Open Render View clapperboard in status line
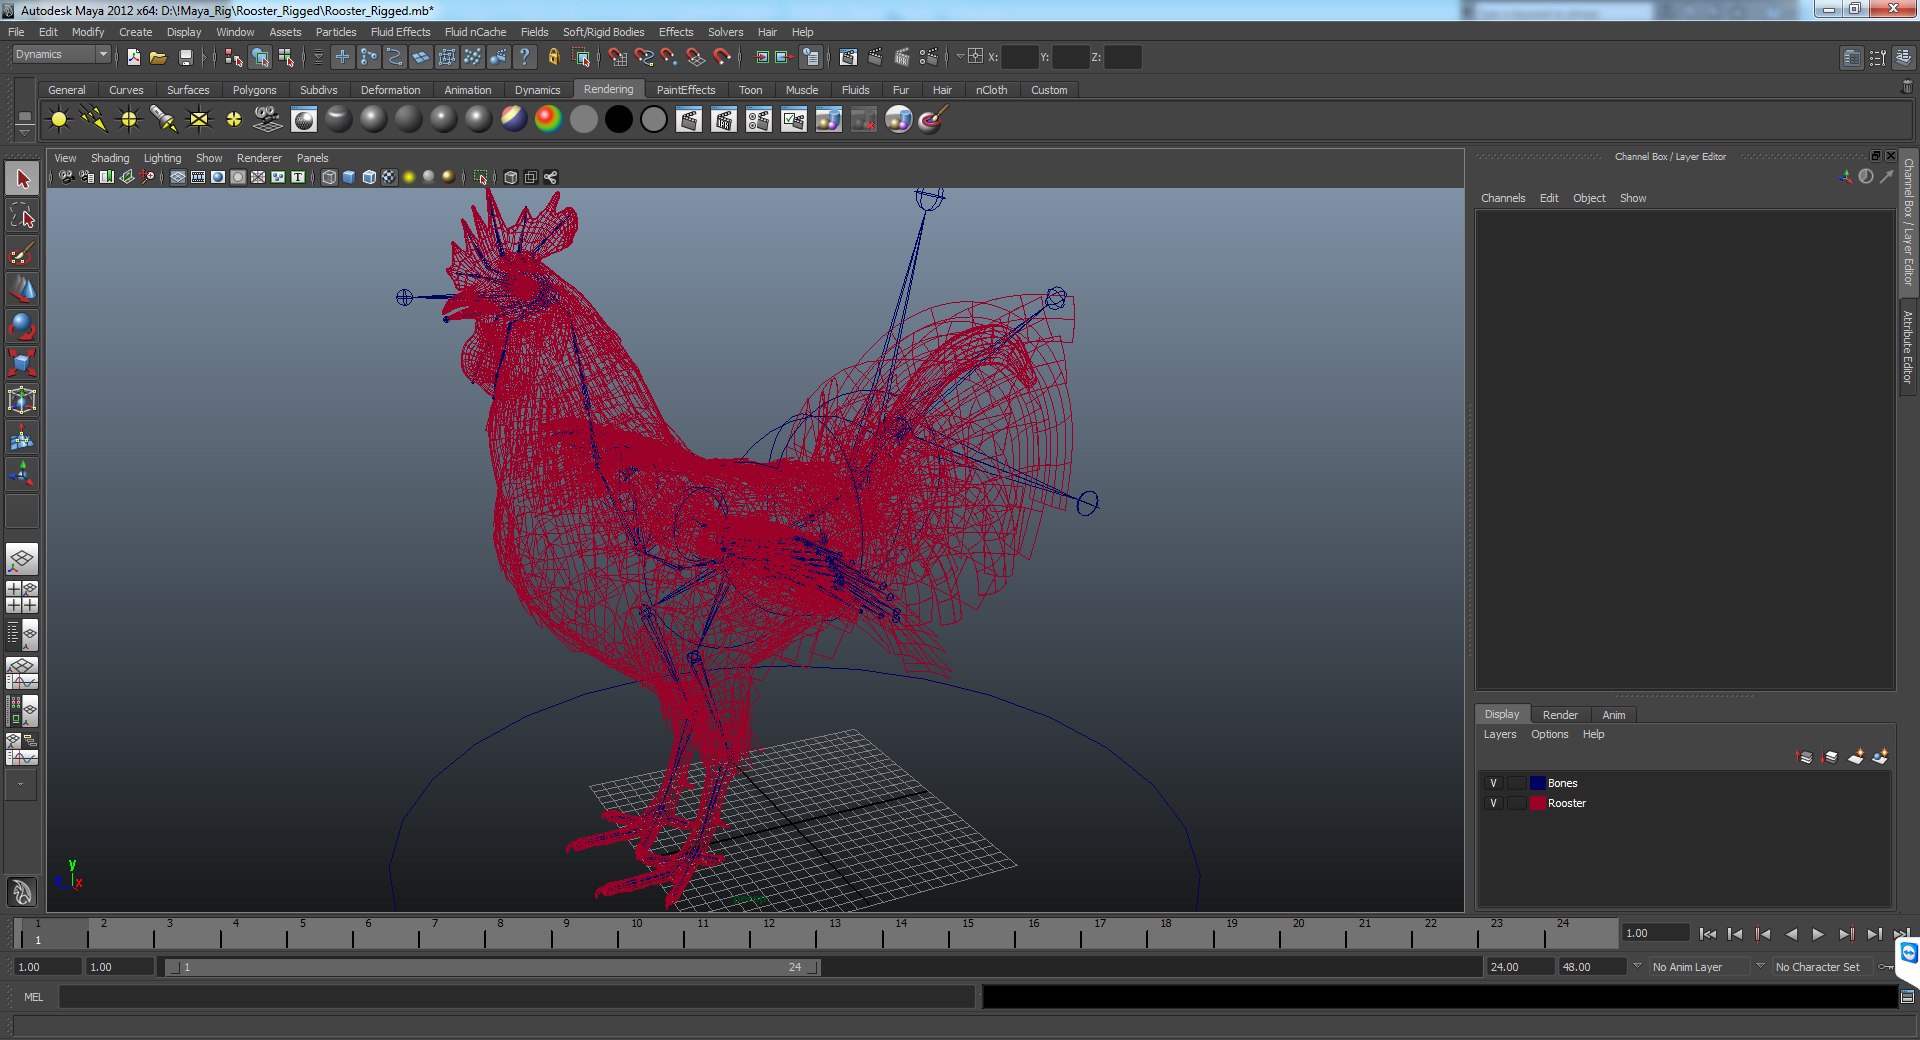1920x1040 pixels. point(848,57)
